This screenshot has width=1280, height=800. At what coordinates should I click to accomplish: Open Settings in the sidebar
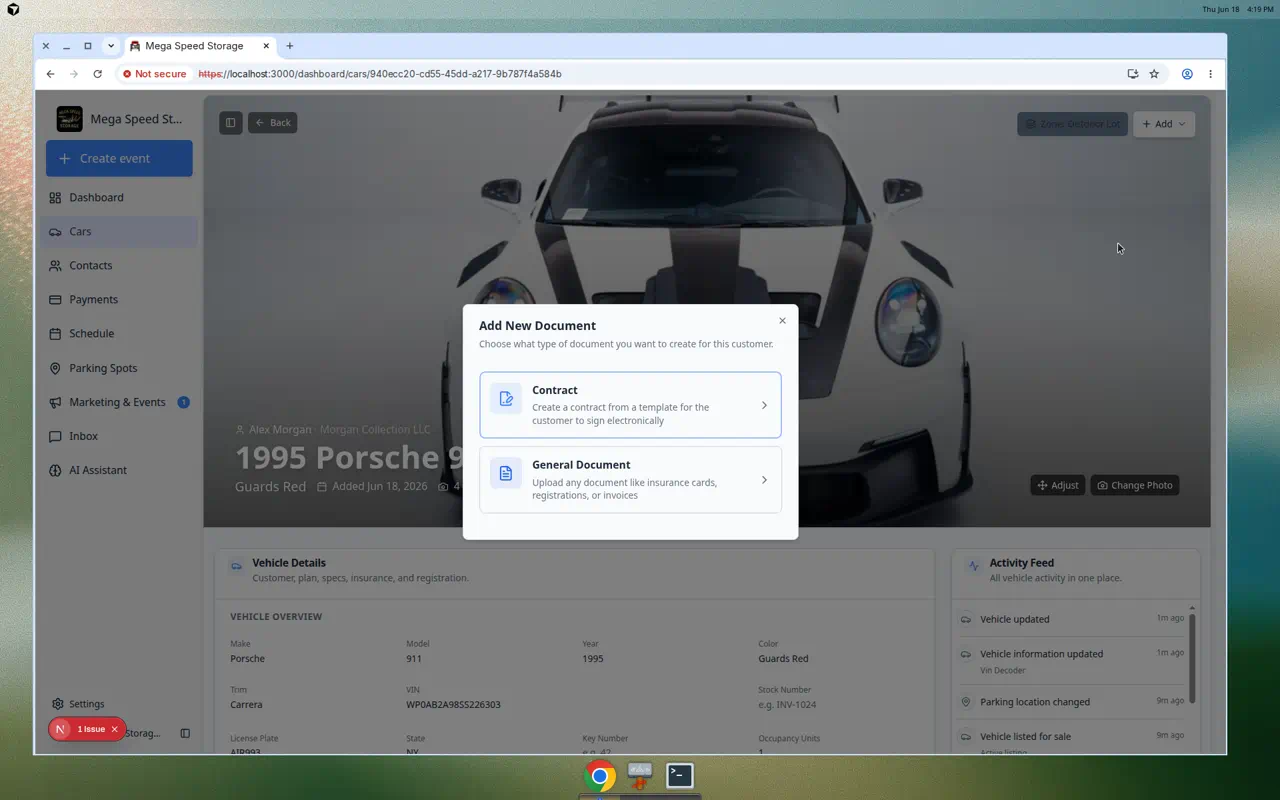[x=119, y=704]
